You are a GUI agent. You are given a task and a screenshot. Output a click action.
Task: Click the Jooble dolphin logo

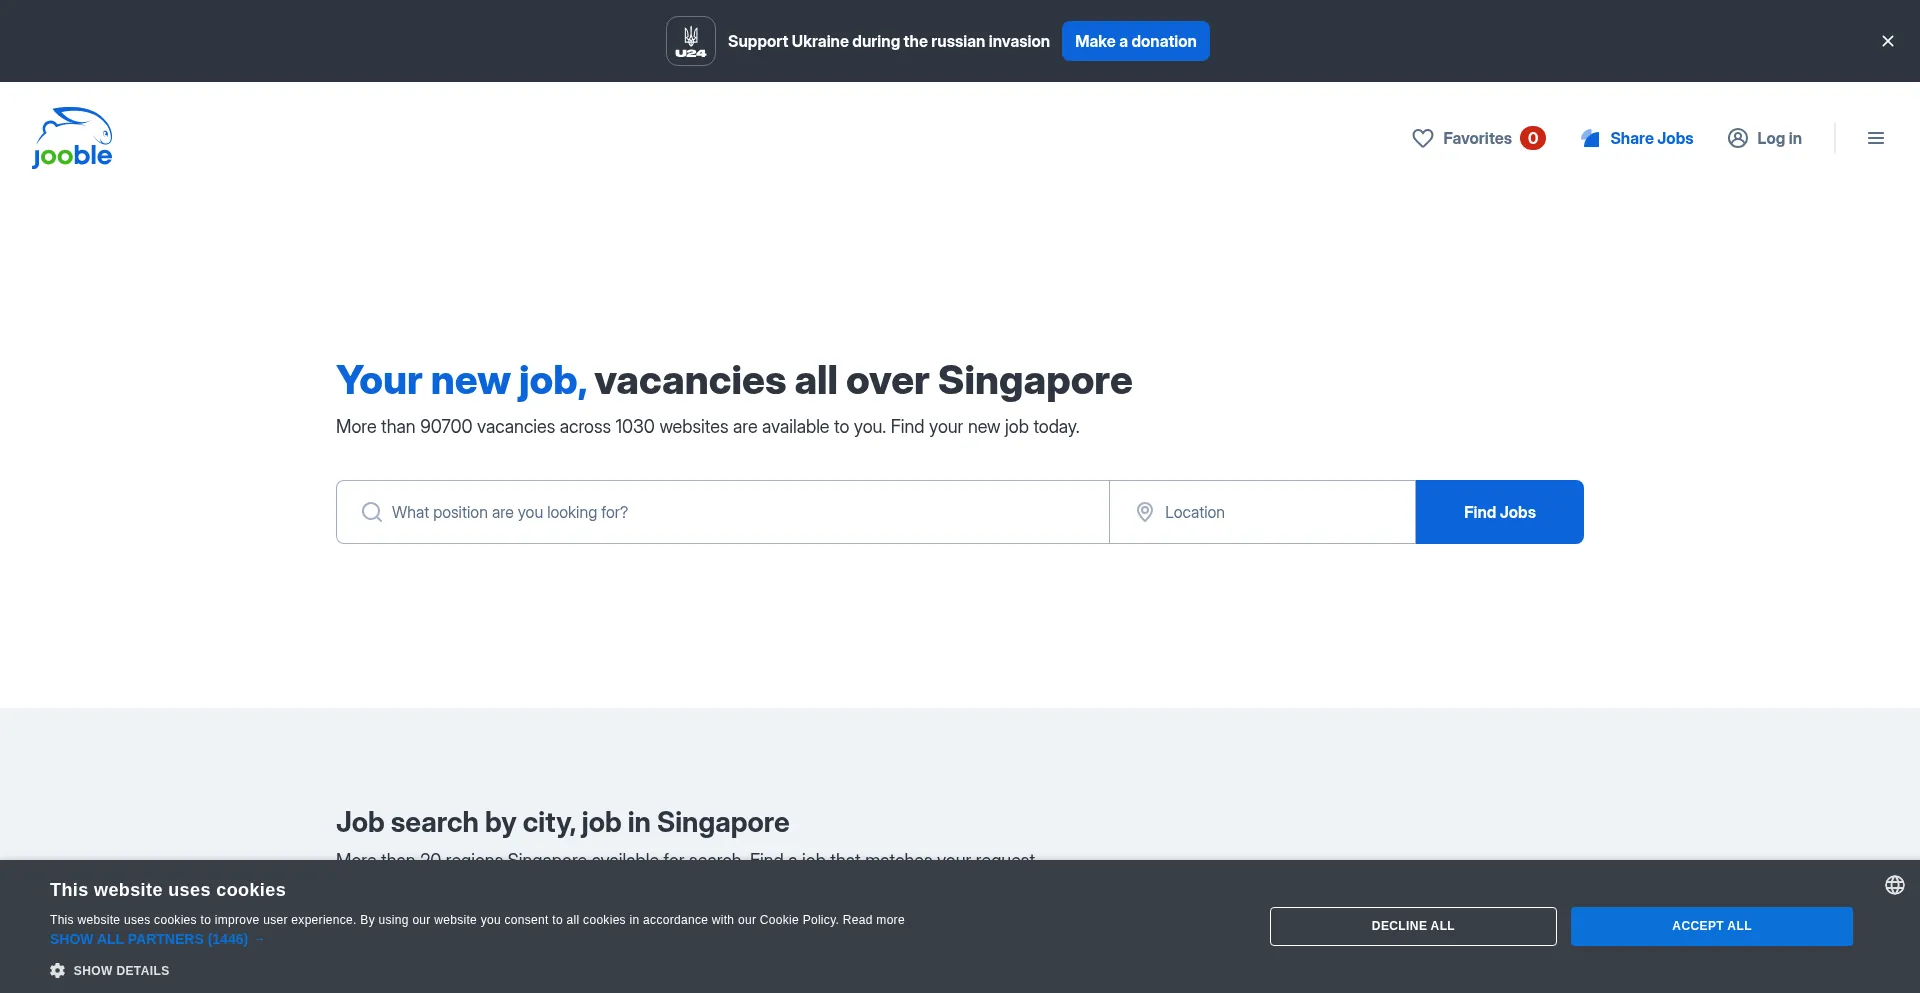pyautogui.click(x=72, y=138)
